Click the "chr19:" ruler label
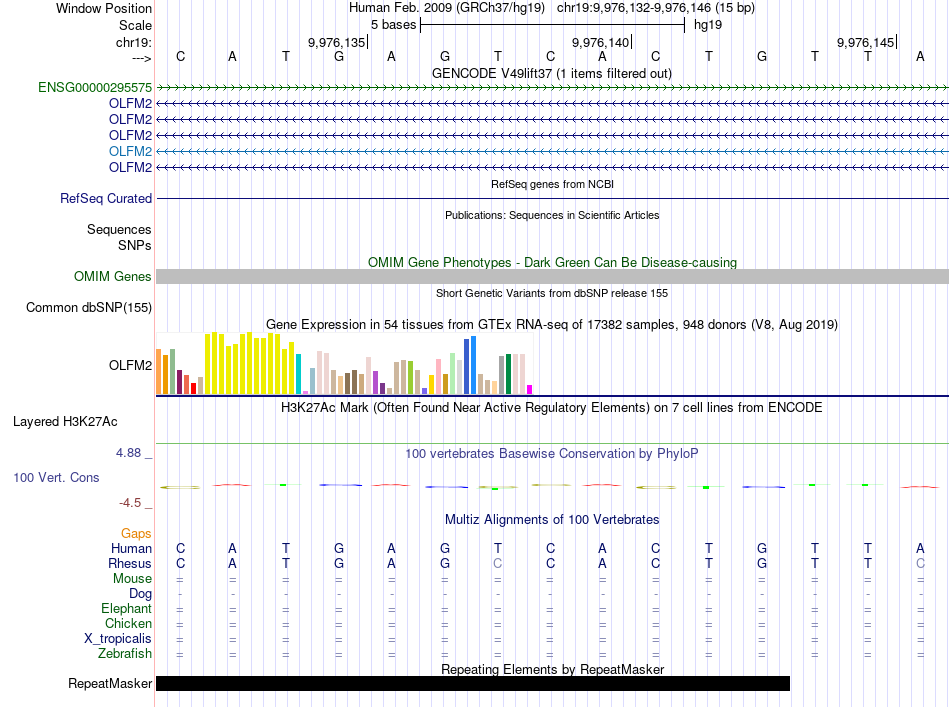Viewport: 950px width, 707px height. click(x=134, y=42)
